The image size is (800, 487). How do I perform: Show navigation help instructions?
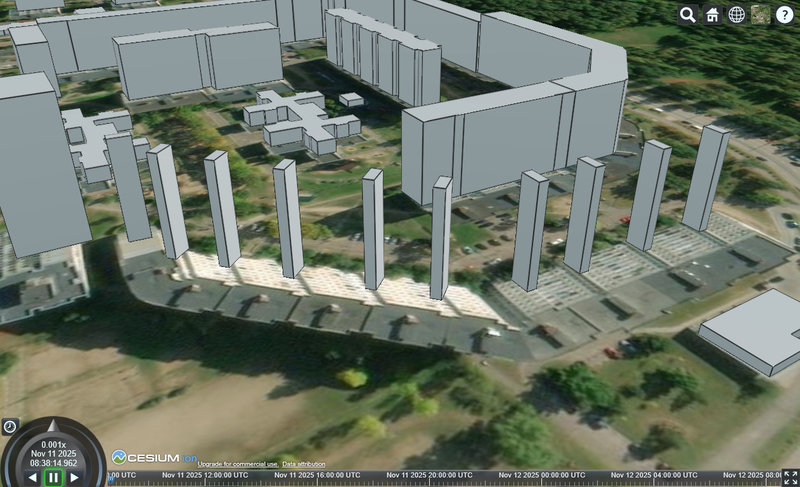tap(784, 14)
